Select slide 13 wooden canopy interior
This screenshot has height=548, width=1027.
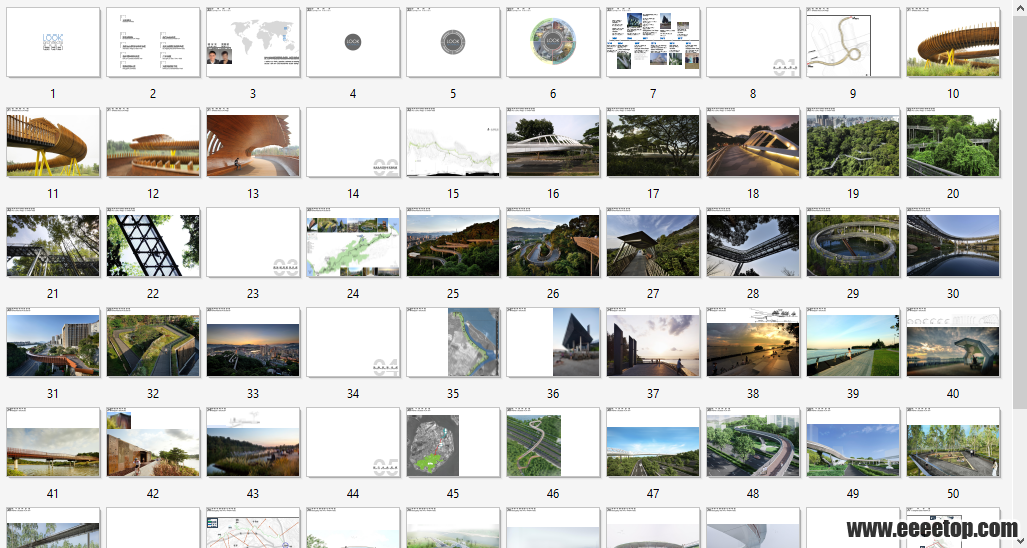pyautogui.click(x=253, y=142)
